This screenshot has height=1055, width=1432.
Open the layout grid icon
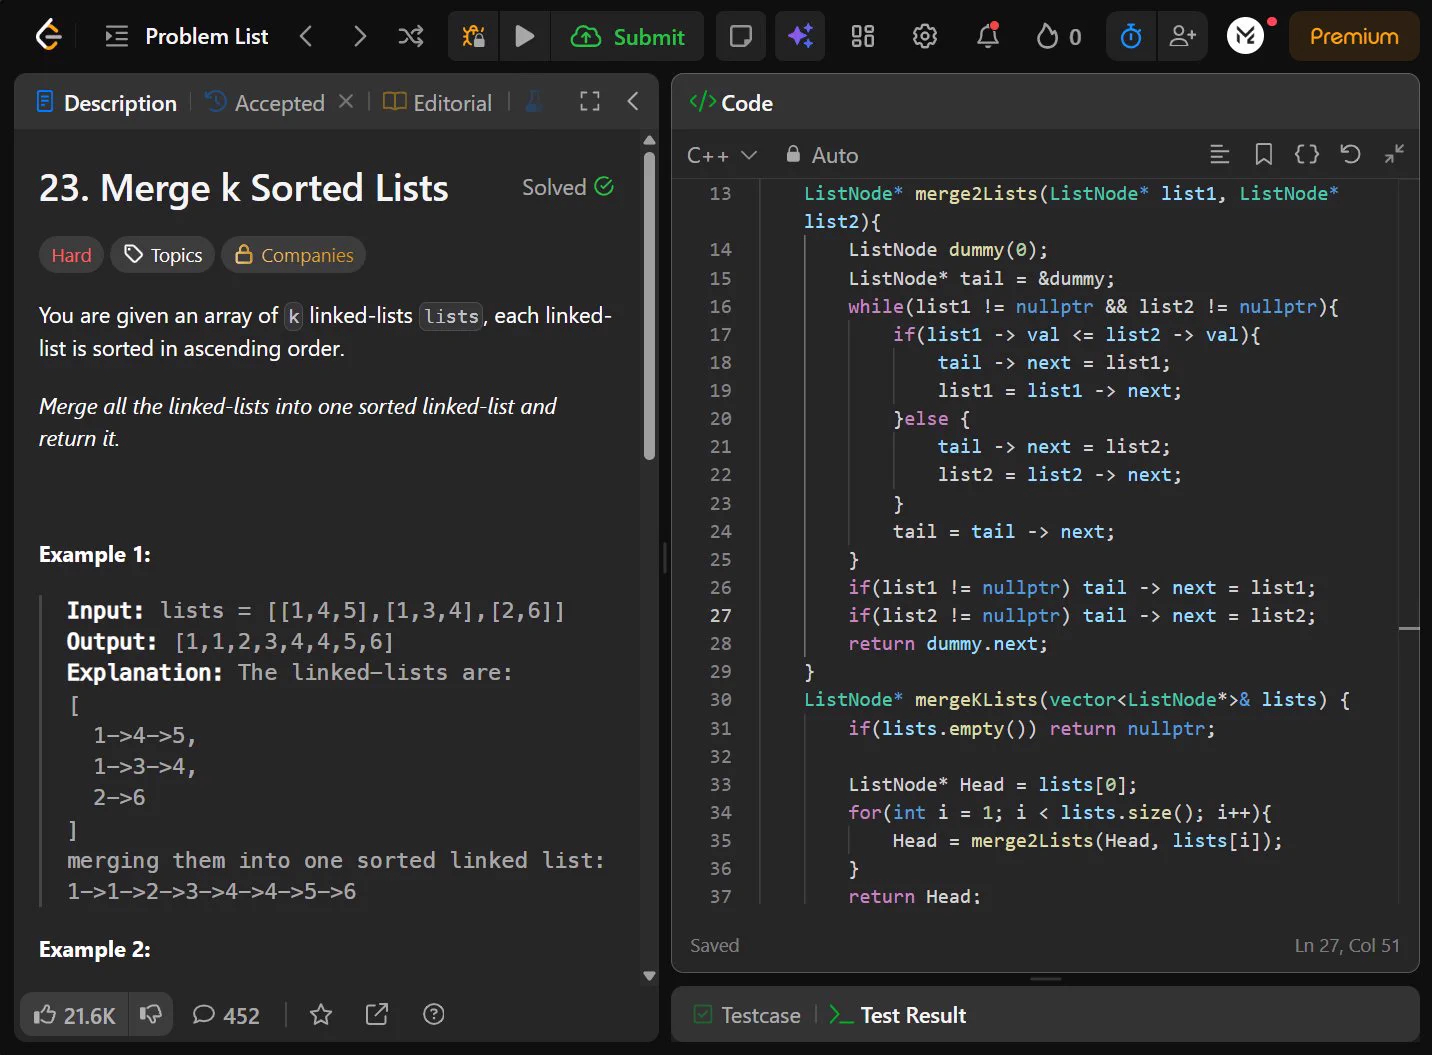[863, 37]
